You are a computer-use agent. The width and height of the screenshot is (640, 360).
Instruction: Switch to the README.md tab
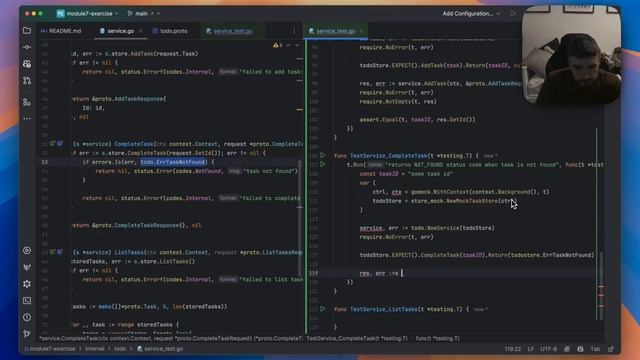coord(61,31)
